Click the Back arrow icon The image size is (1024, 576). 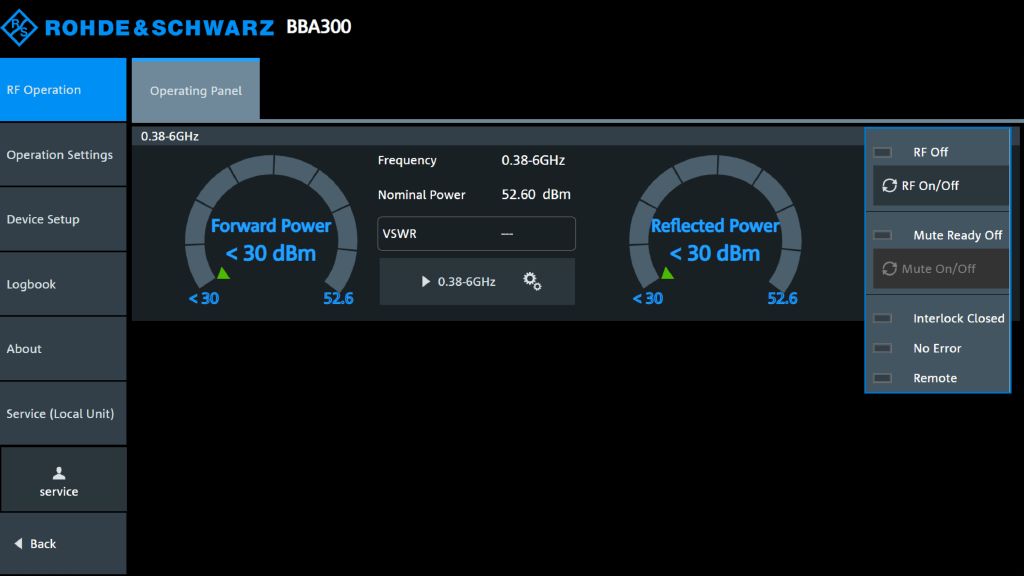pos(19,544)
